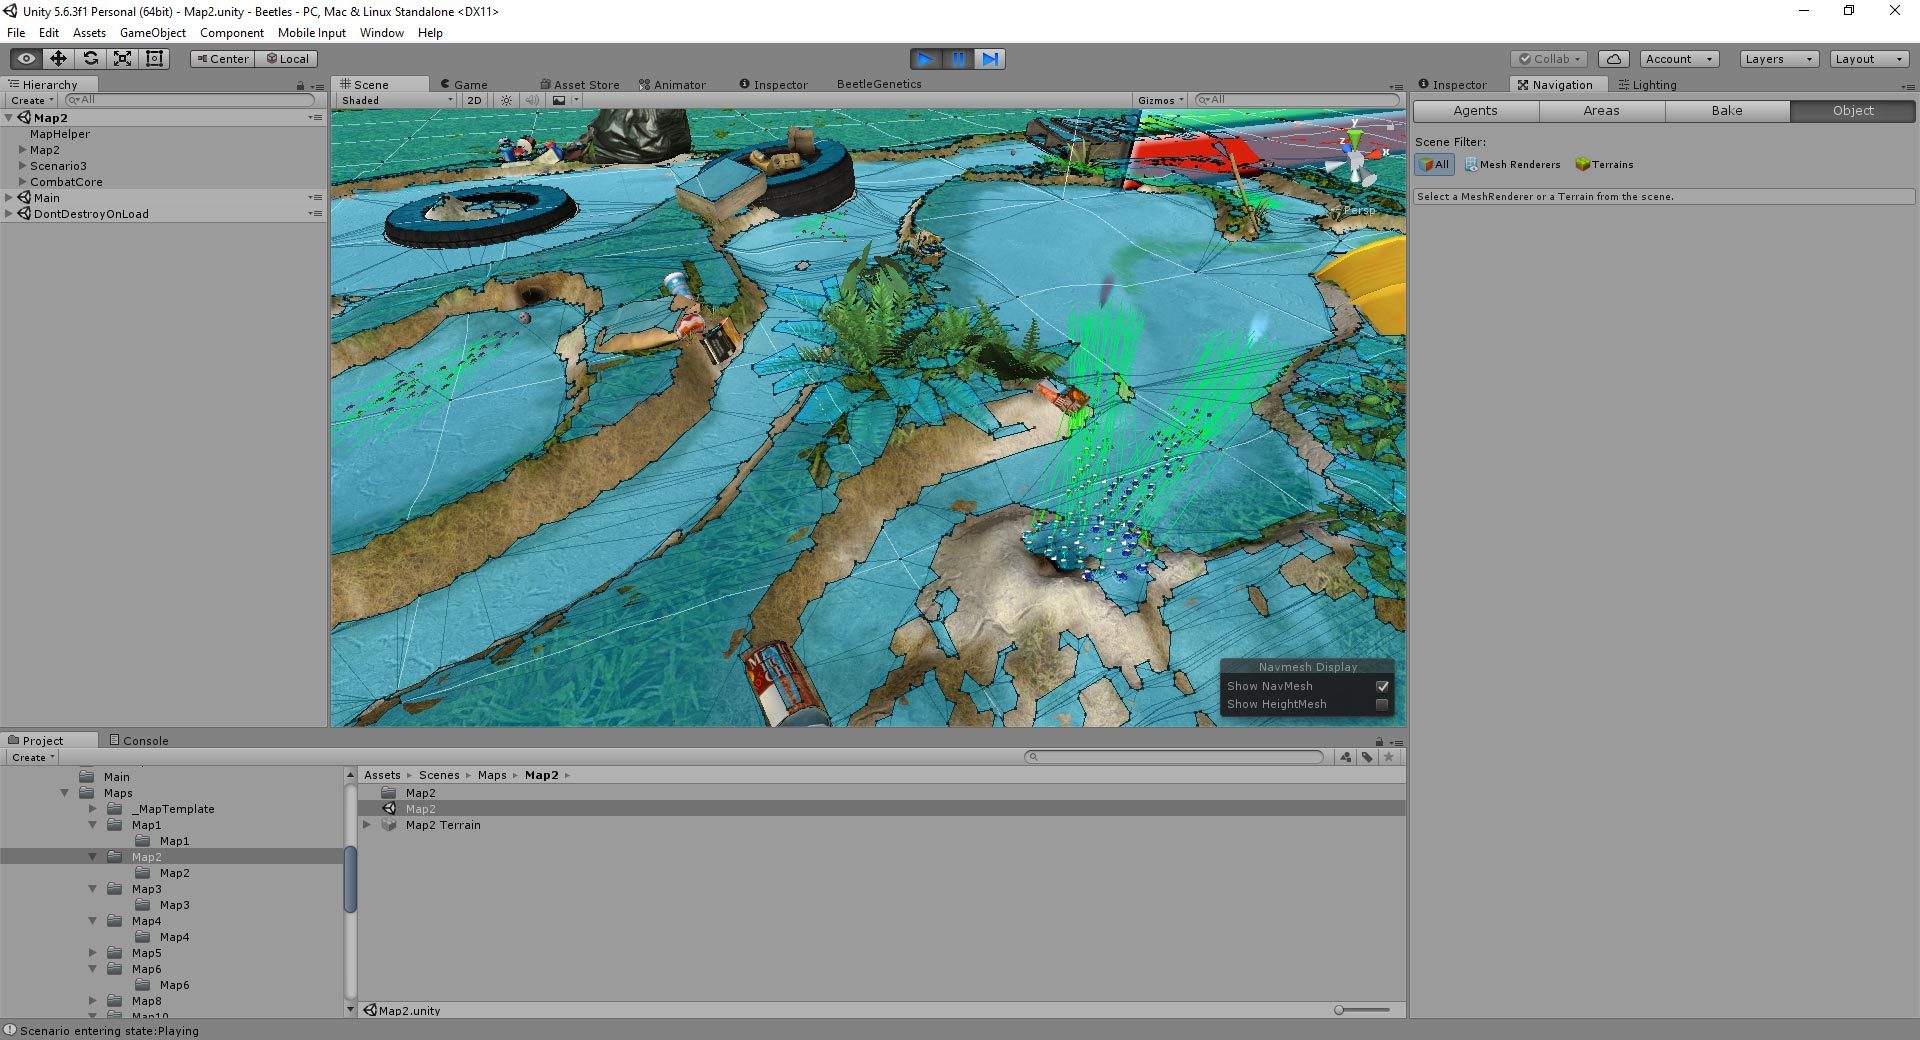The width and height of the screenshot is (1920, 1040).
Task: Toggle scene lighting icon
Action: coord(507,100)
